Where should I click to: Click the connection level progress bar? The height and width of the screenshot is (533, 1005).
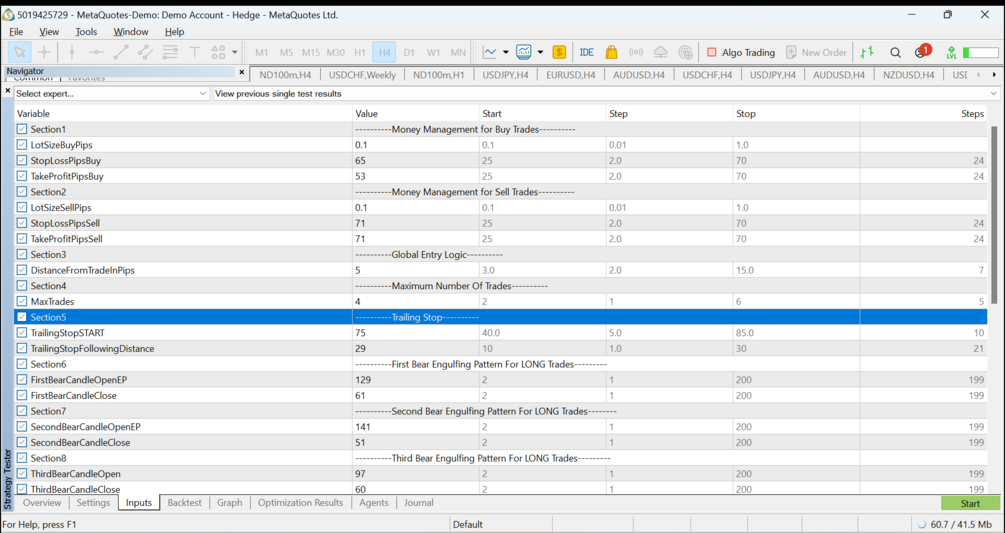(x=981, y=53)
